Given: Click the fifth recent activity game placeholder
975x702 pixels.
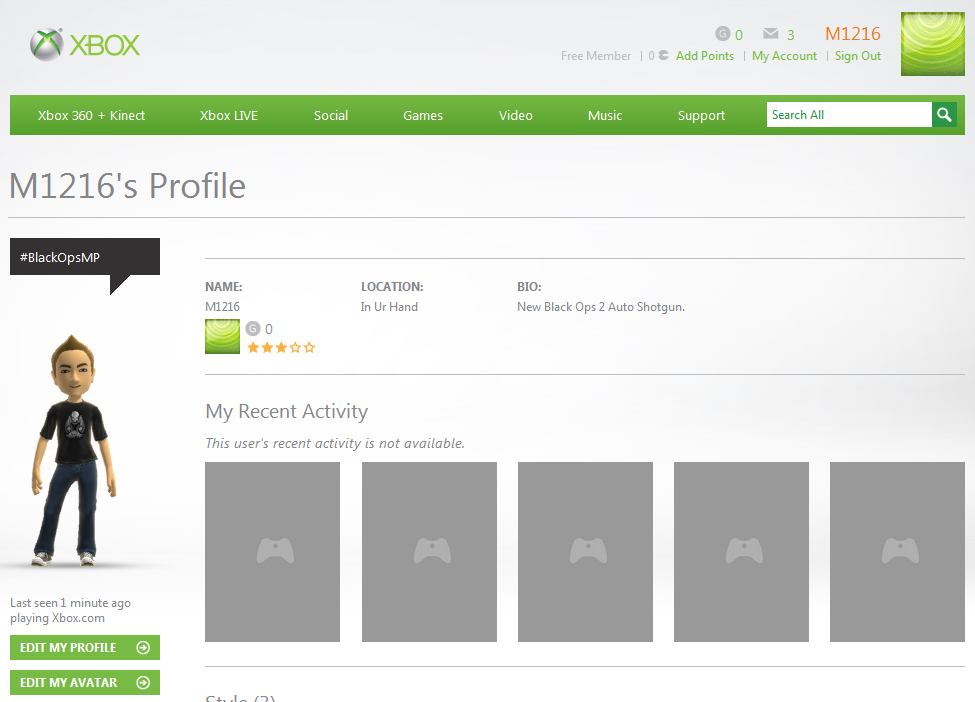Looking at the screenshot, I should tap(897, 552).
